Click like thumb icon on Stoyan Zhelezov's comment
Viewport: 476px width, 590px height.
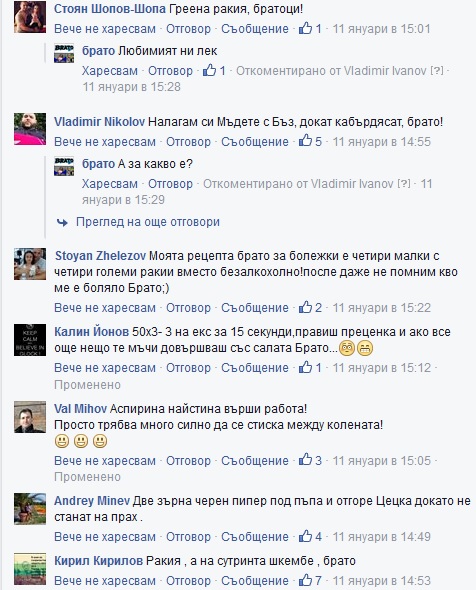click(x=306, y=307)
